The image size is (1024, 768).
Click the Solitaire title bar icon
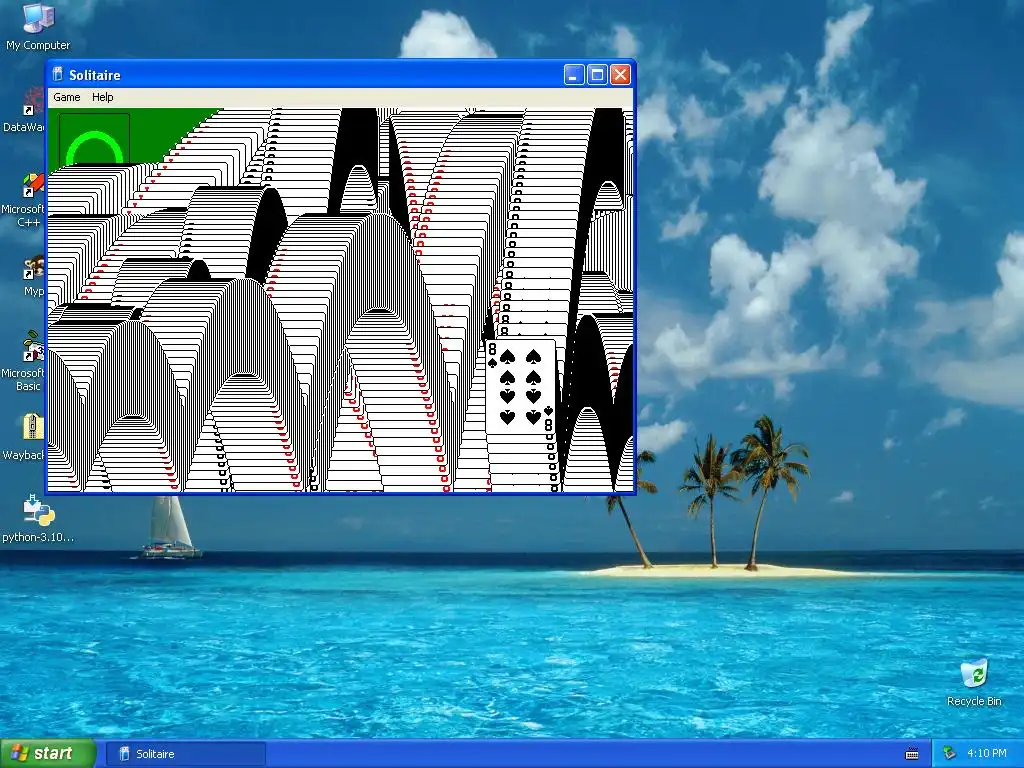(57, 74)
